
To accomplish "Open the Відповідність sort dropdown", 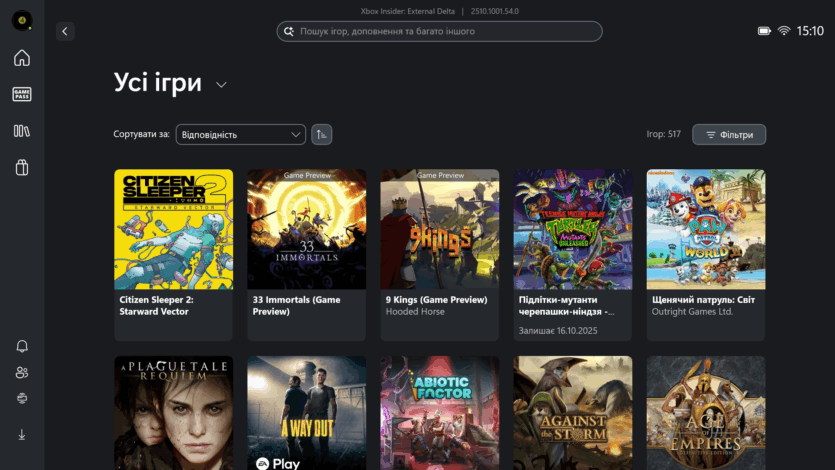I will 240,134.
